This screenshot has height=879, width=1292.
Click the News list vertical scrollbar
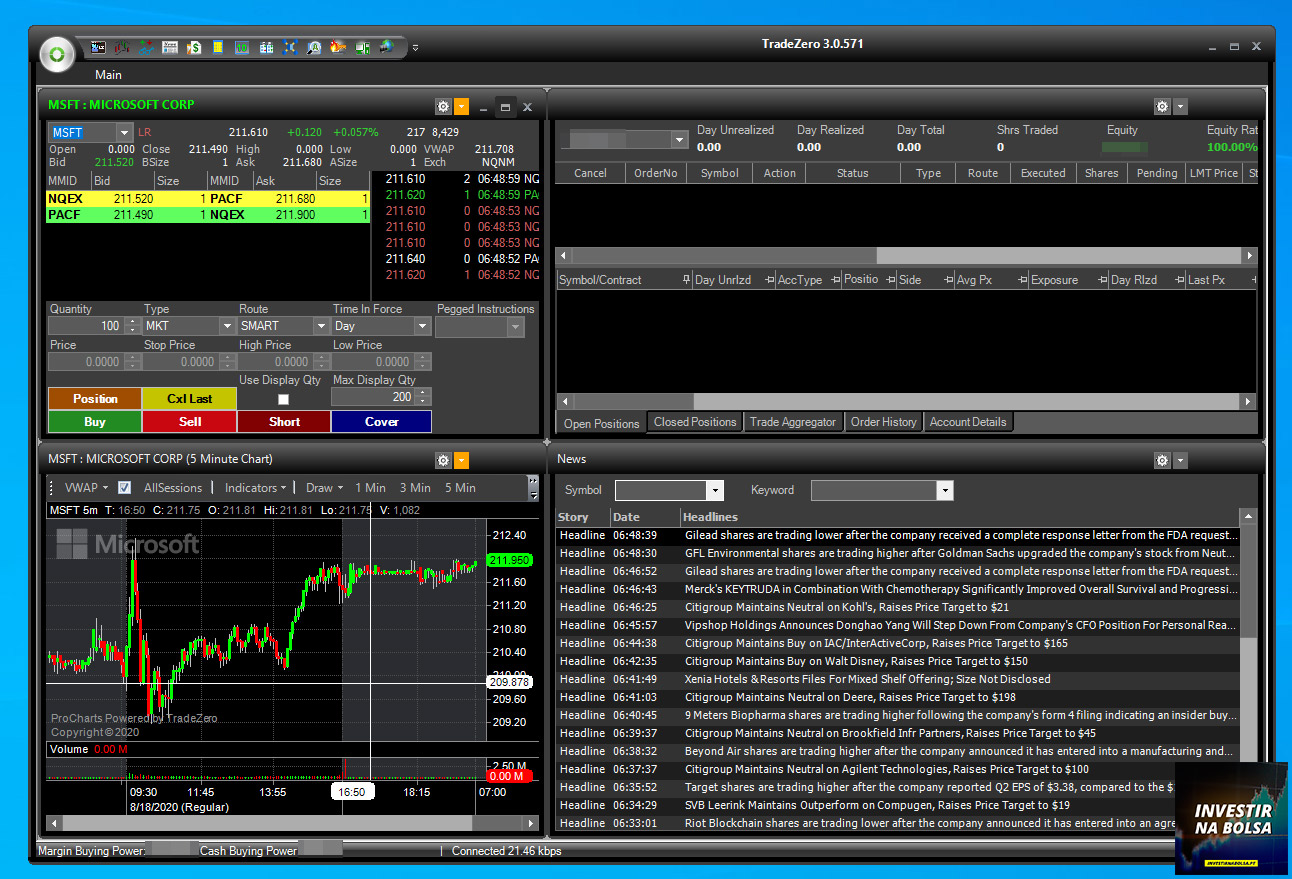pyautogui.click(x=1248, y=670)
